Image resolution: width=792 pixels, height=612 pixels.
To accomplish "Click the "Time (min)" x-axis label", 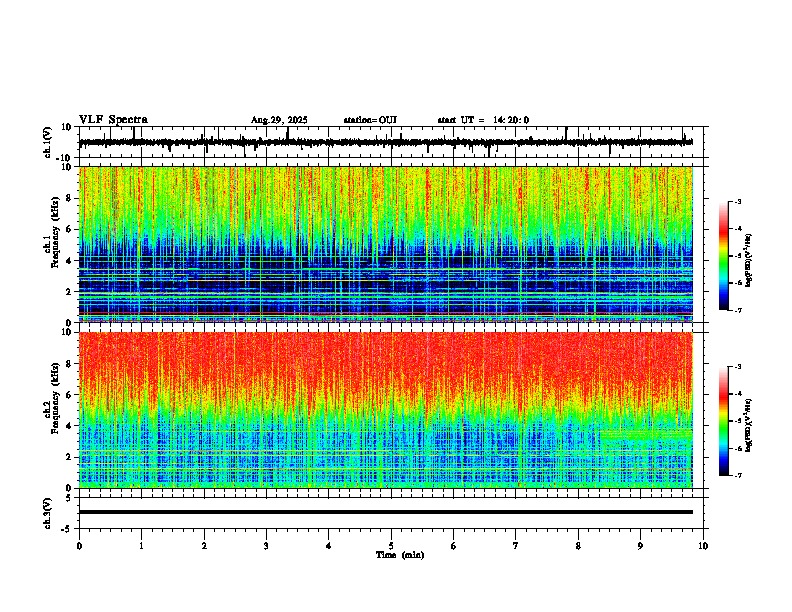I will point(400,555).
